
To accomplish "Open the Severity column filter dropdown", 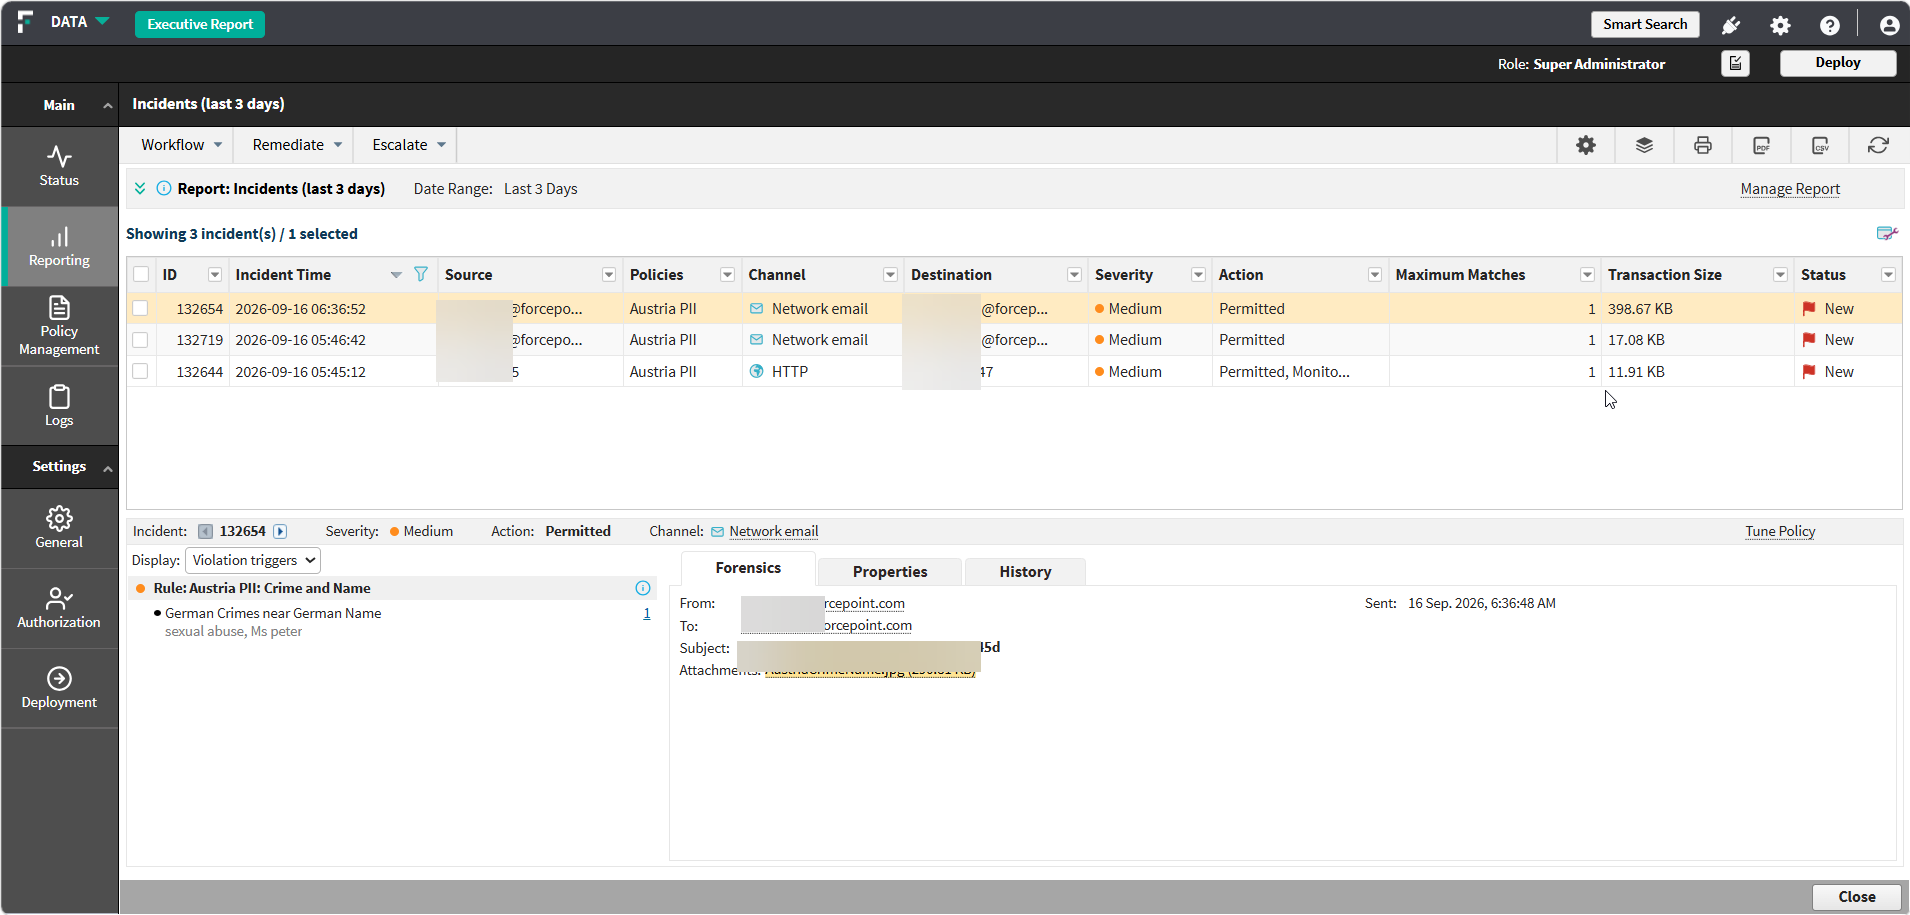I will [1198, 274].
